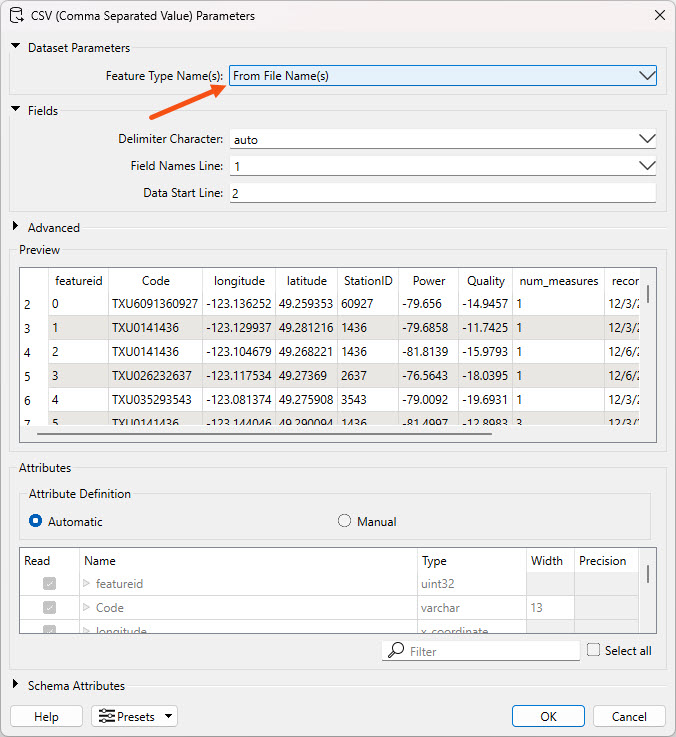Click the Type column header in attributes
The height and width of the screenshot is (737, 676).
pos(472,560)
